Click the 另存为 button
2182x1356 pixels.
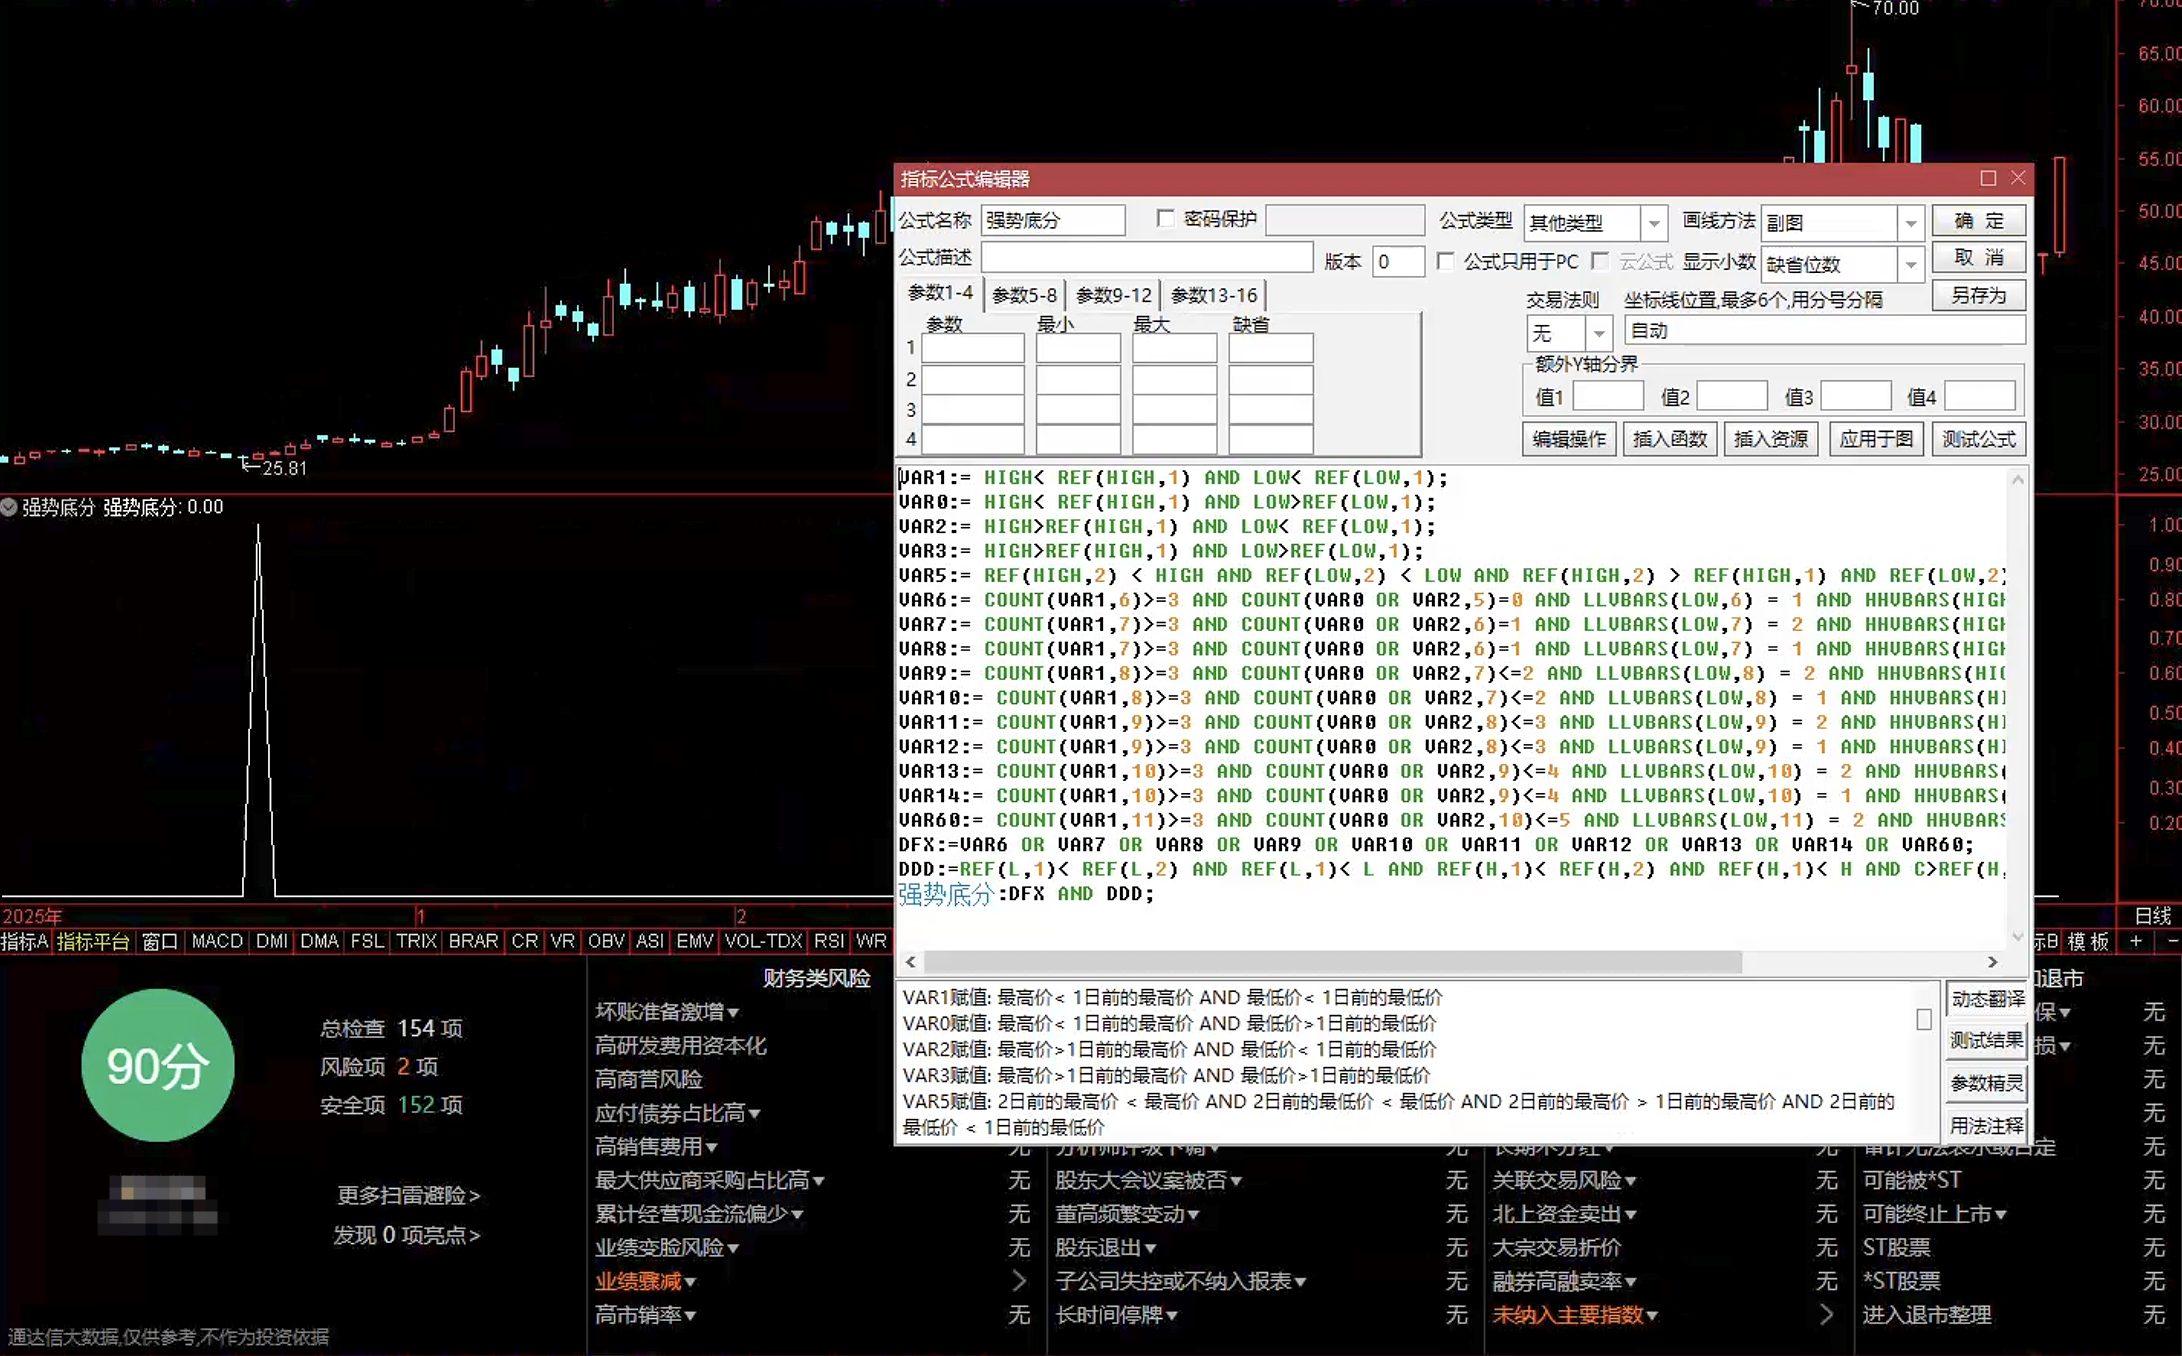point(1979,295)
